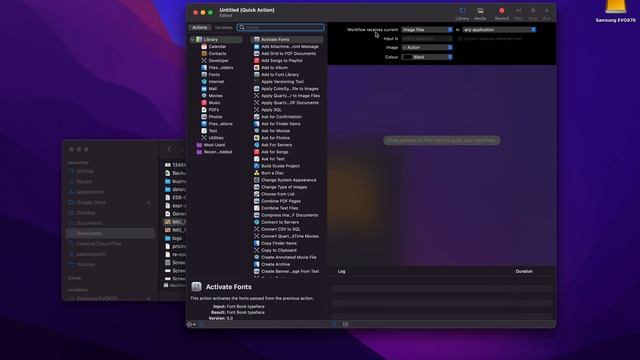Open the 'any application' dropdown
Screen dimensions: 640x360
(x=500, y=30)
